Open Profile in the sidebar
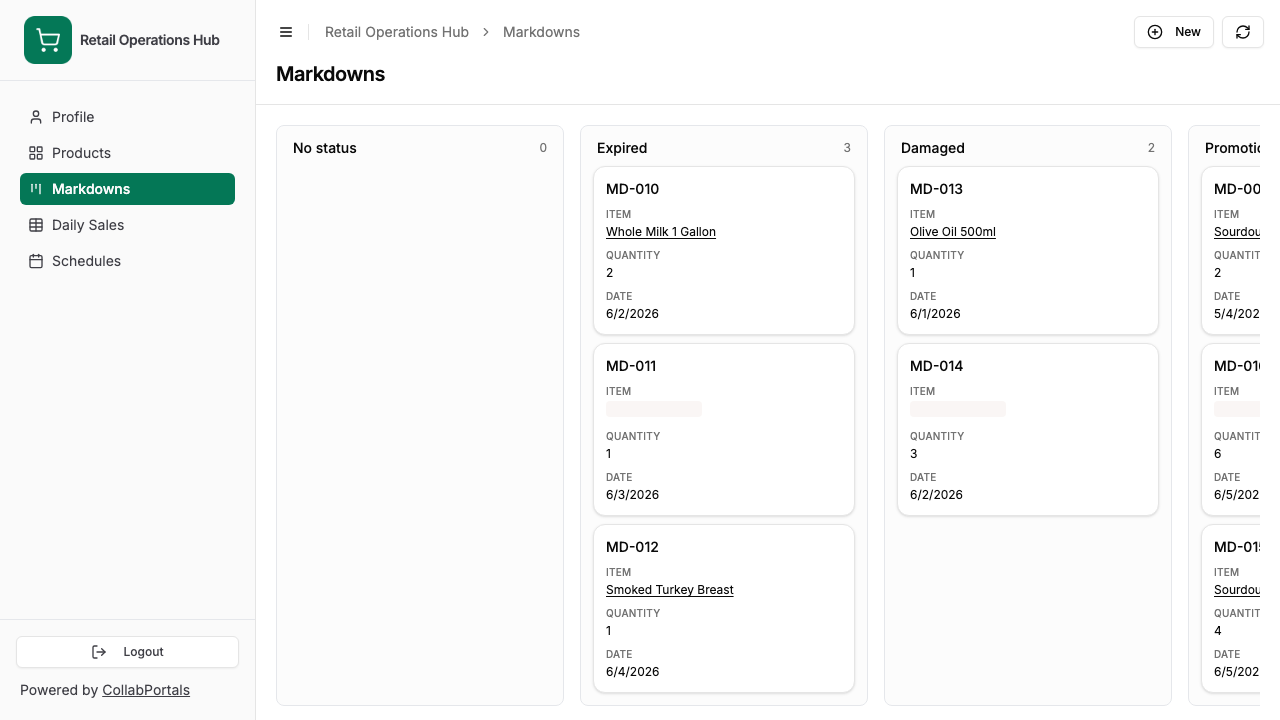Viewport: 1280px width, 720px height. [x=127, y=117]
